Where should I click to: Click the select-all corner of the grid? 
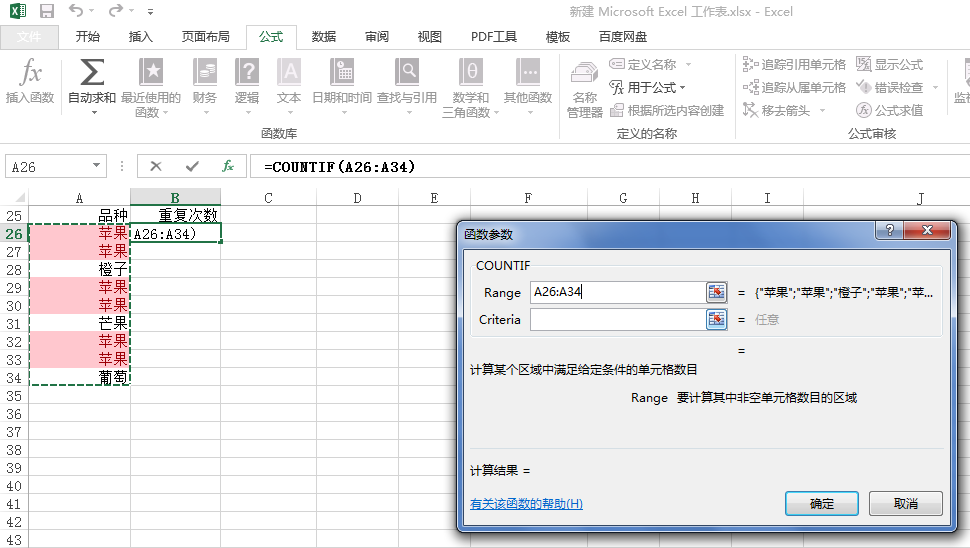[15, 197]
